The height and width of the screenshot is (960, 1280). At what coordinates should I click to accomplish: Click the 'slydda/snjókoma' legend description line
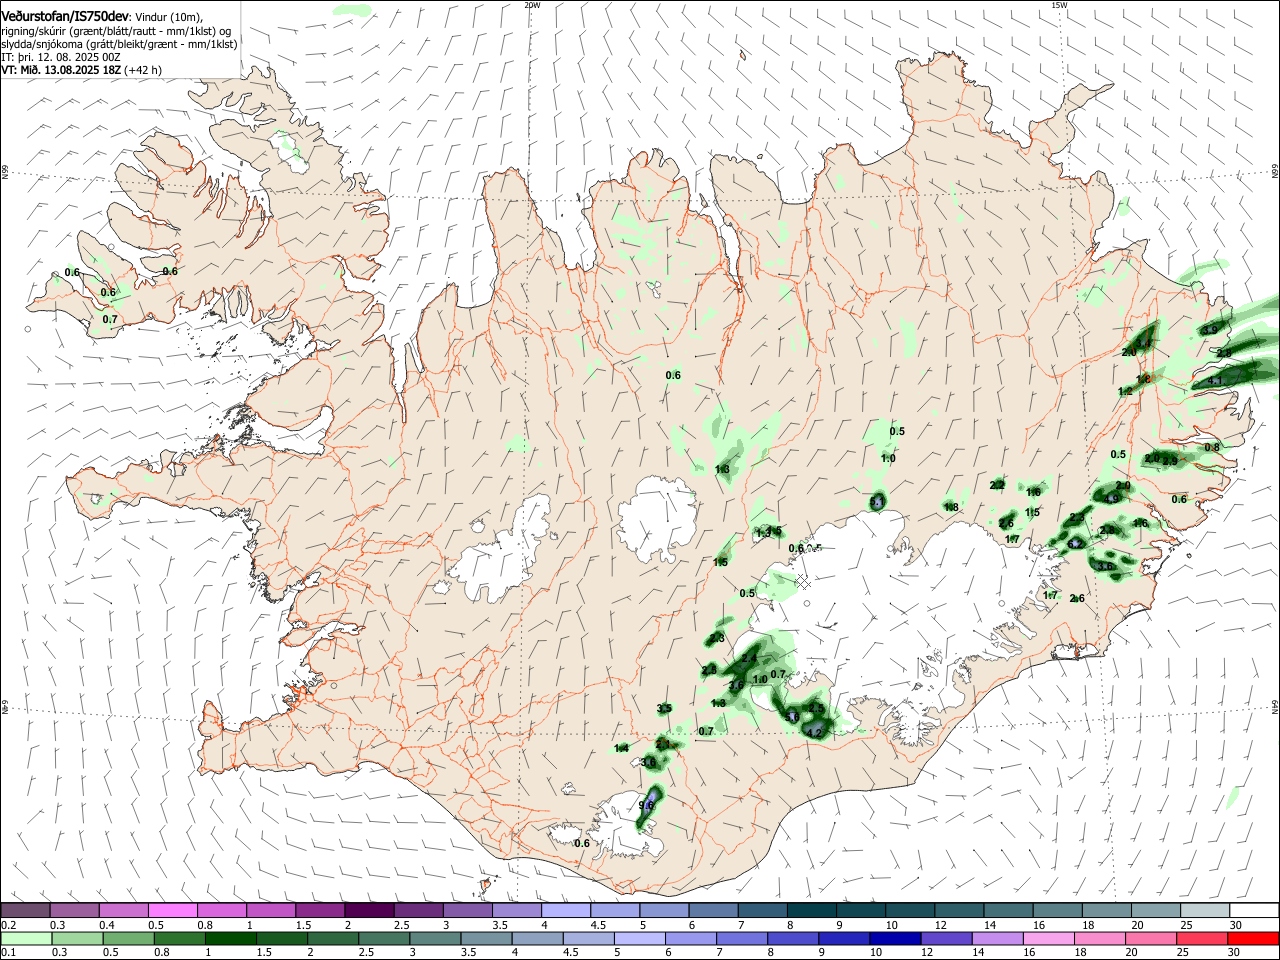[119, 44]
